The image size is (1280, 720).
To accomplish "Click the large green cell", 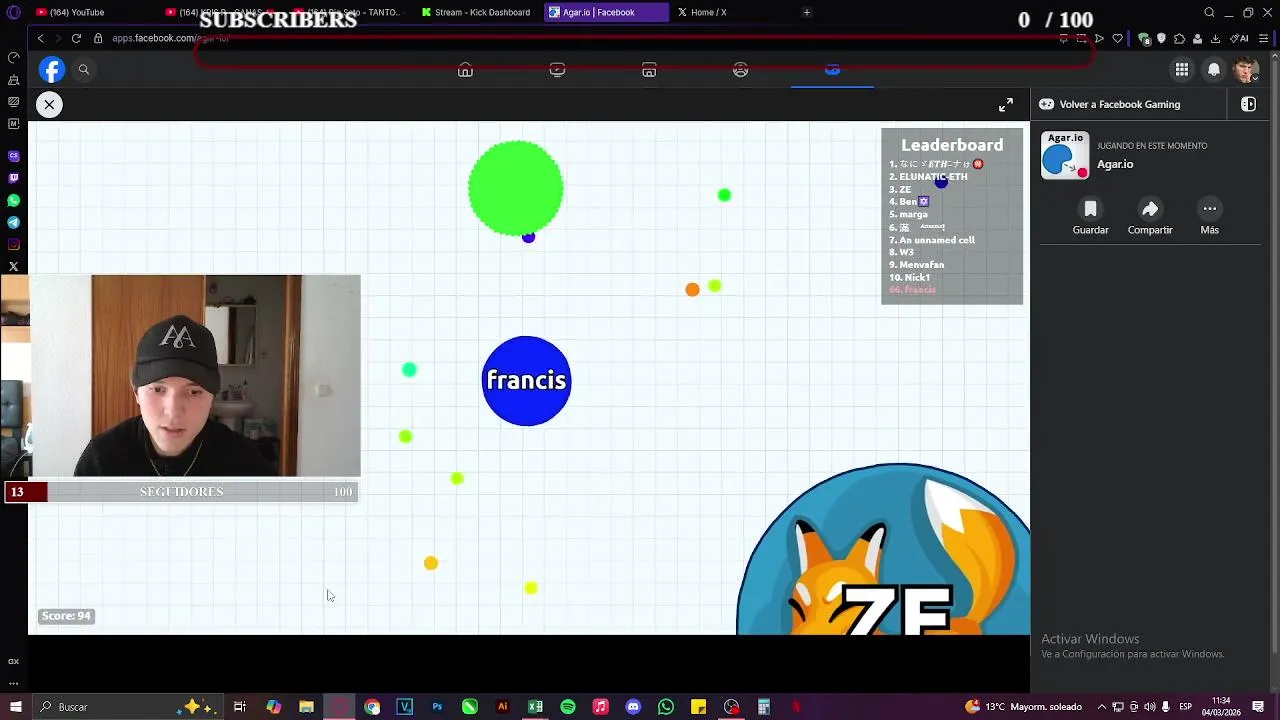I will pyautogui.click(x=516, y=189).
